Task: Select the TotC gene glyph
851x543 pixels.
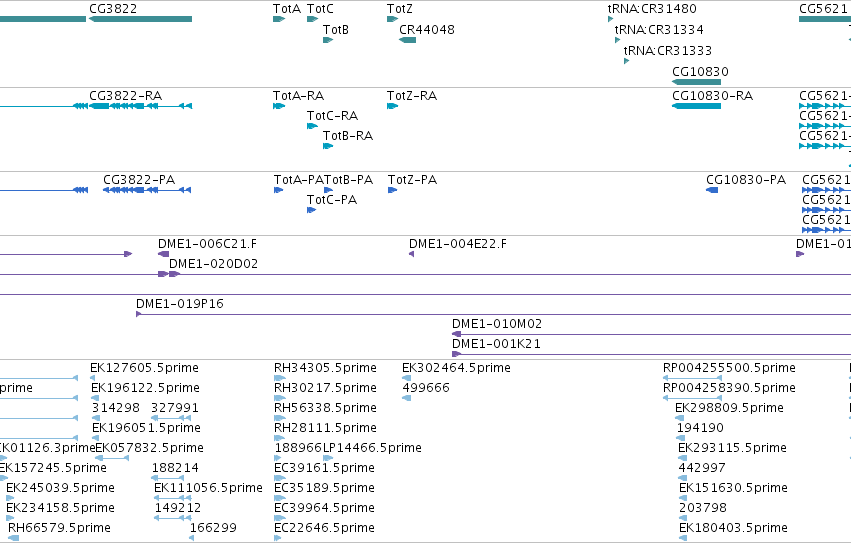Action: coord(312,19)
